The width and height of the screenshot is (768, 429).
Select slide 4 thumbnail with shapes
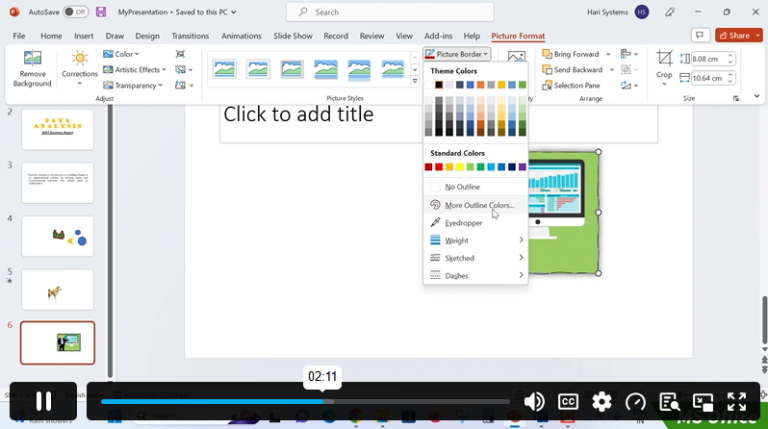(x=57, y=236)
